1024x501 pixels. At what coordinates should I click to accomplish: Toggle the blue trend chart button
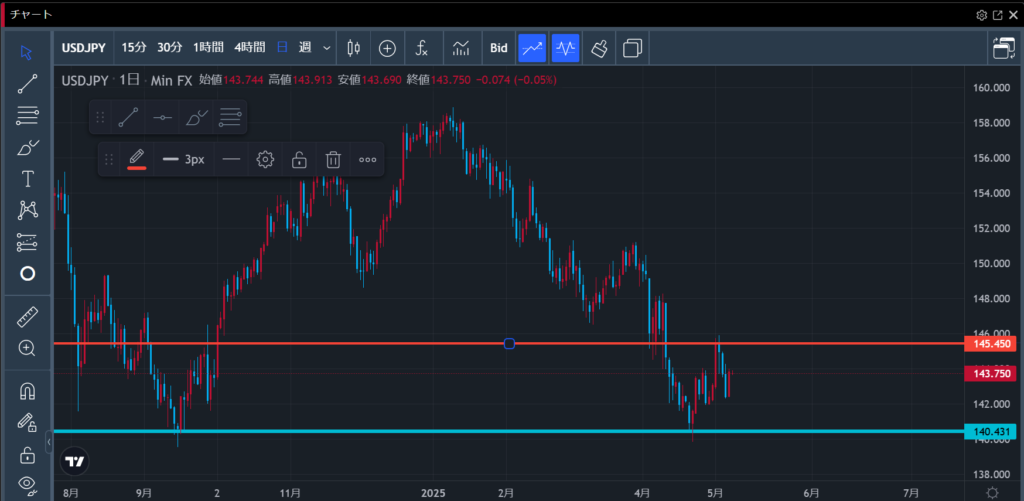point(532,48)
